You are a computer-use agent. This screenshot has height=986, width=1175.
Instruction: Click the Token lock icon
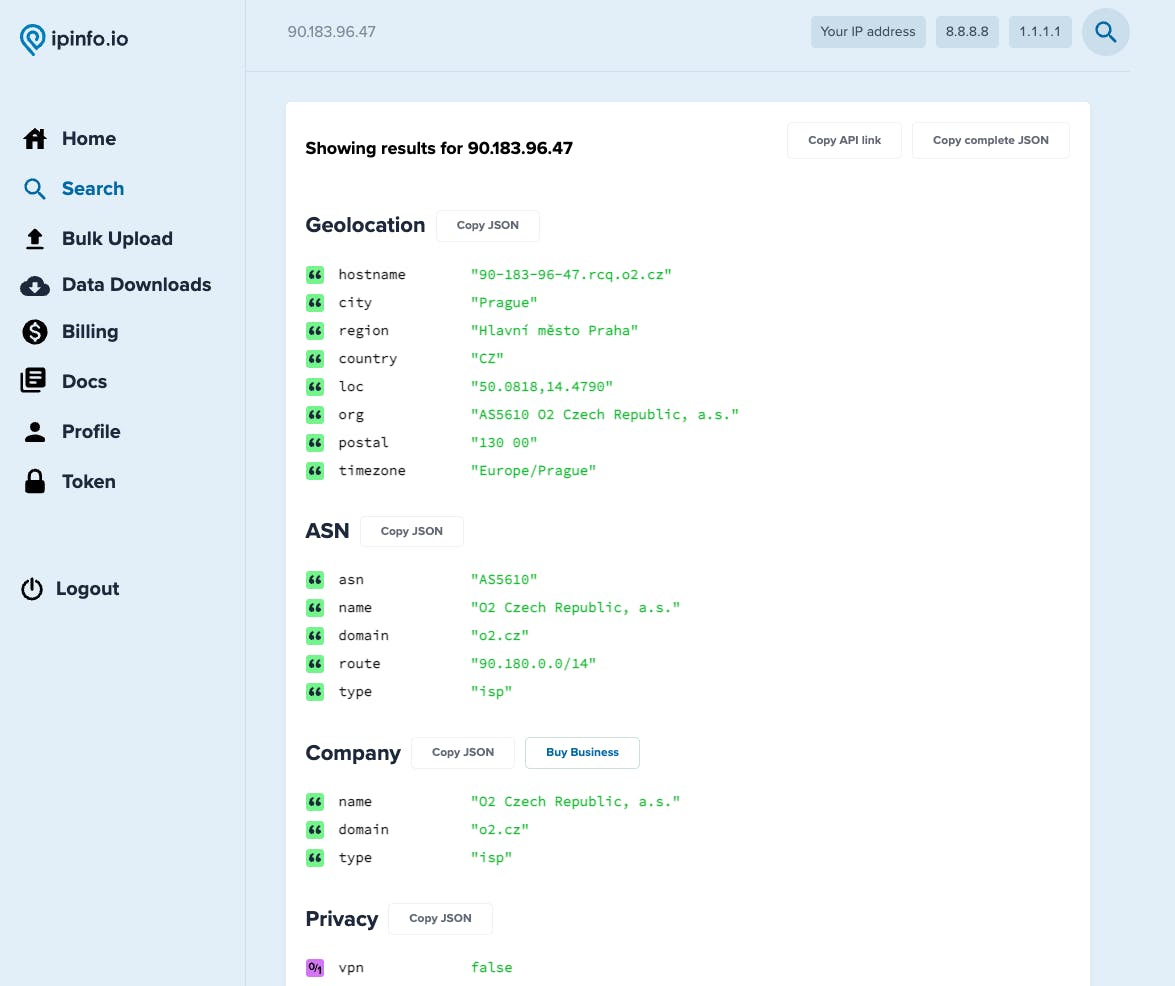(34, 481)
